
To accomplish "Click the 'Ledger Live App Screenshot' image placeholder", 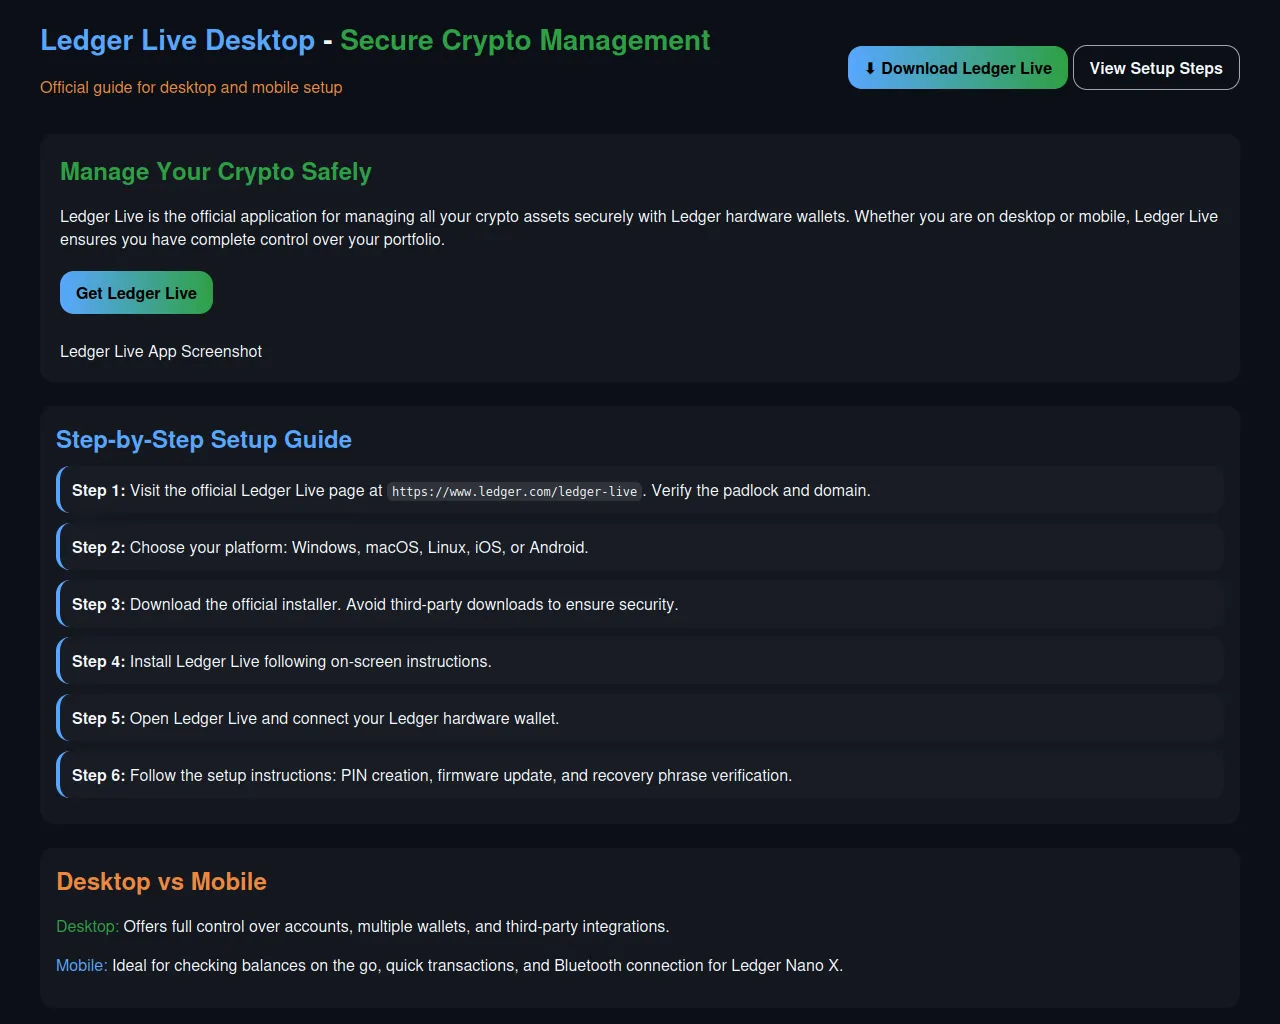I will click(161, 351).
